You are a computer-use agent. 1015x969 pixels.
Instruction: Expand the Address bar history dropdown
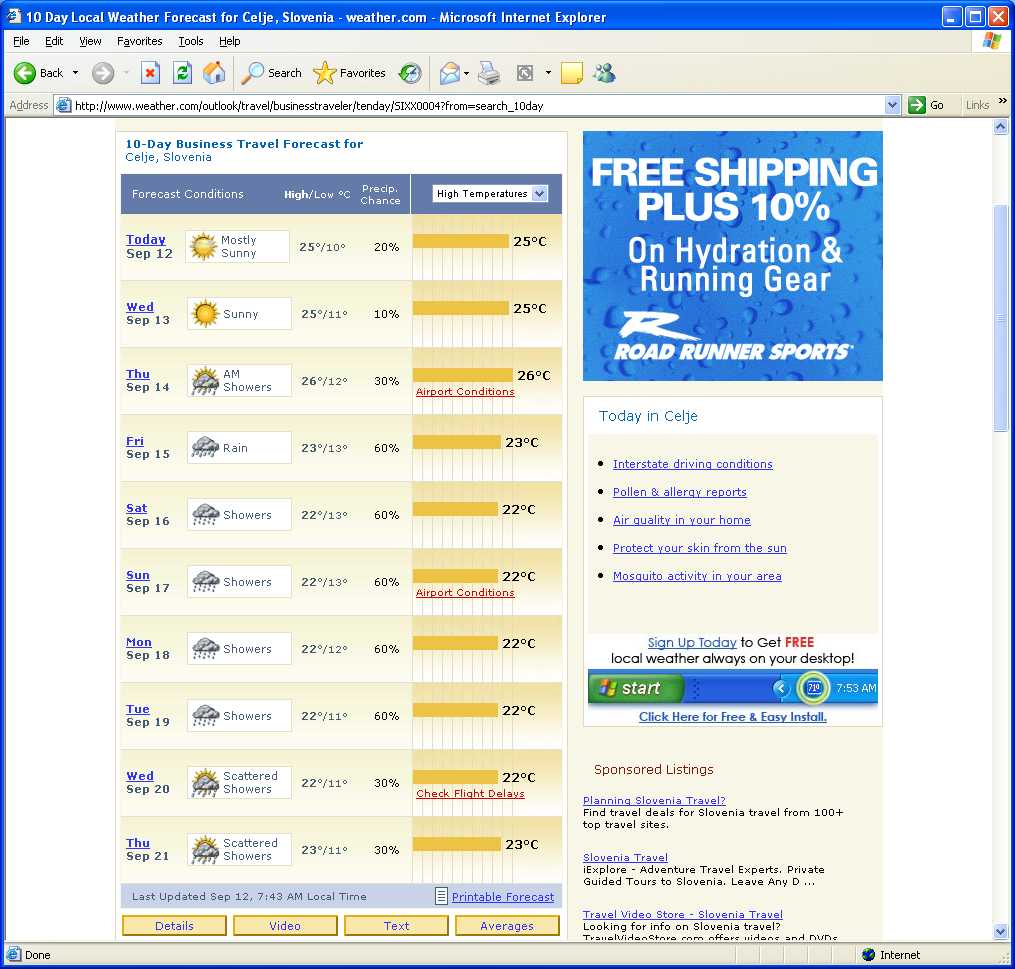pos(892,105)
